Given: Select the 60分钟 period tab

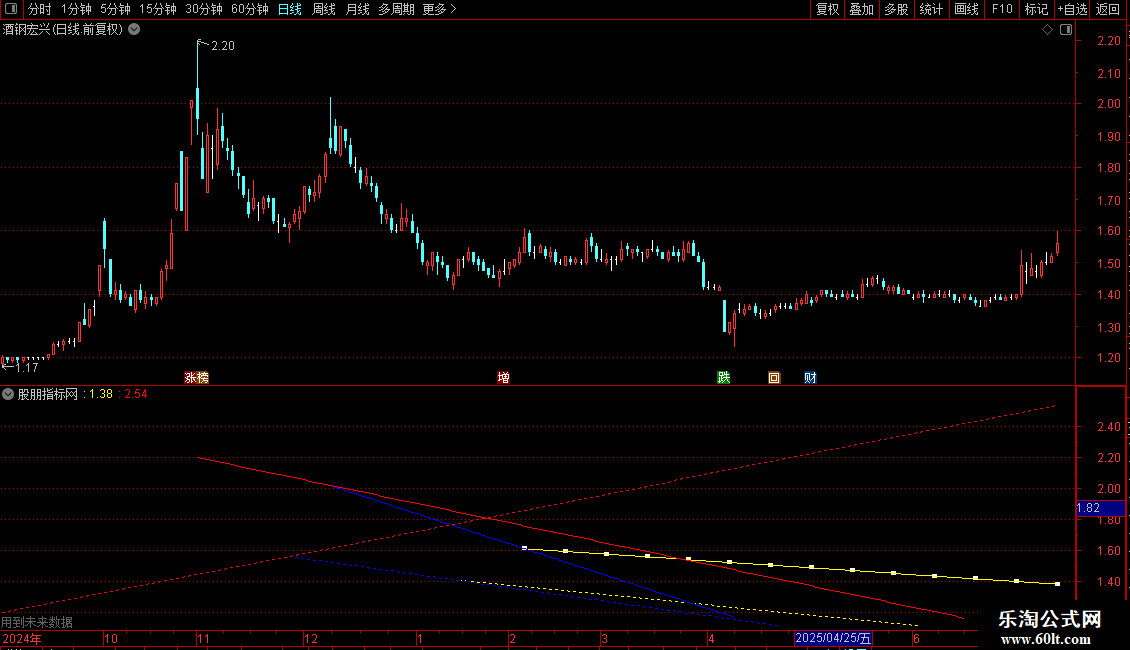Looking at the screenshot, I should pos(250,9).
